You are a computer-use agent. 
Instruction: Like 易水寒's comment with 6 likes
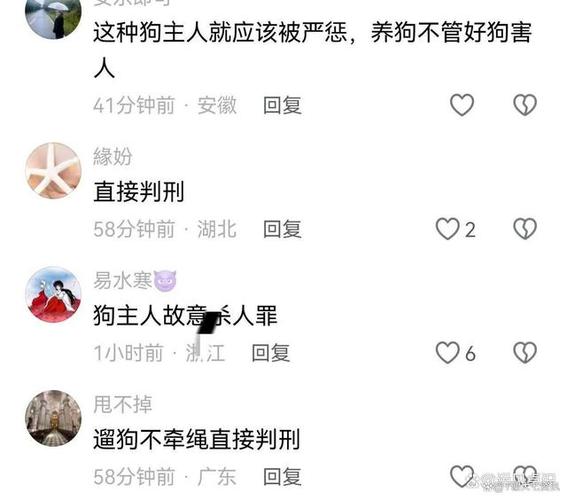pos(448,352)
